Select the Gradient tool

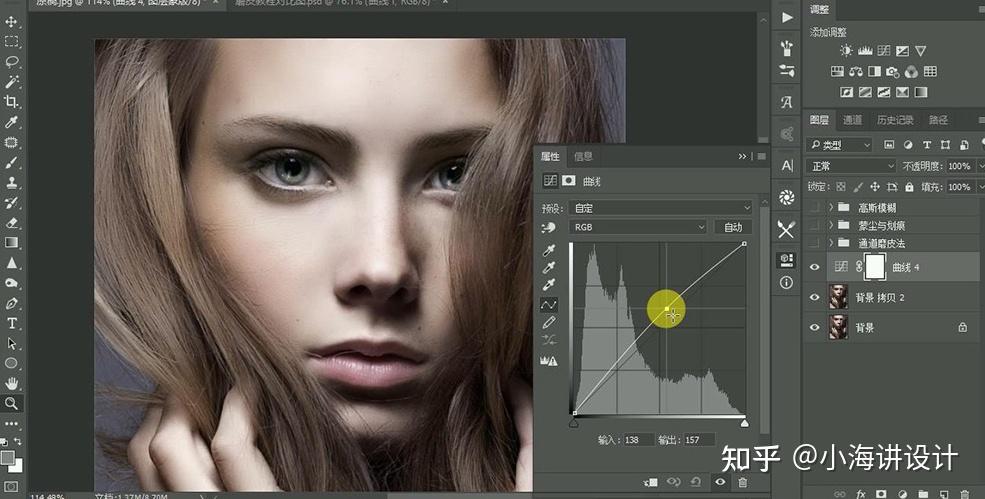[11, 243]
